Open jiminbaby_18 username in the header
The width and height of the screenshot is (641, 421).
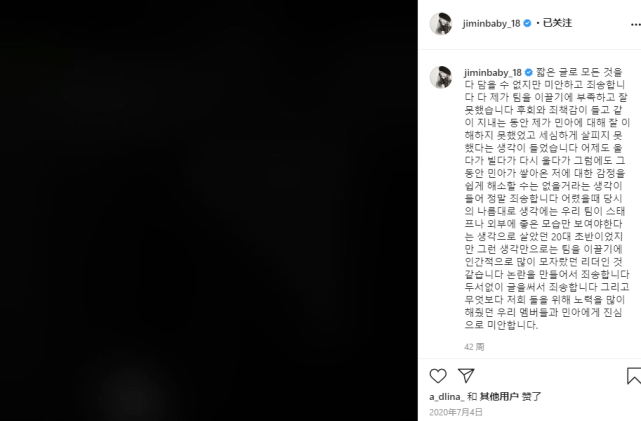point(491,24)
